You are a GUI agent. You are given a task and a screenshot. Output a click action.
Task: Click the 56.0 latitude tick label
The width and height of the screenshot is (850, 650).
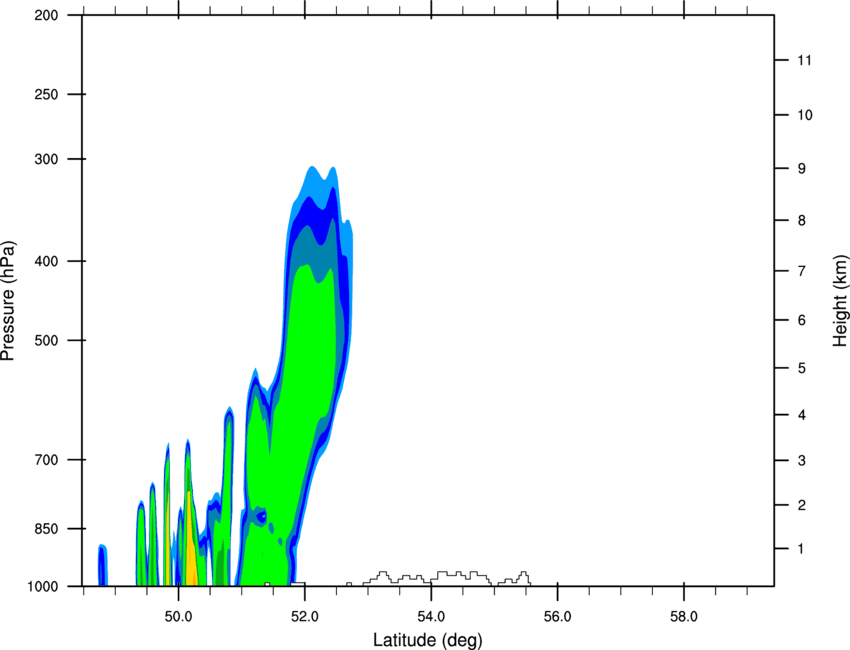coord(557,617)
